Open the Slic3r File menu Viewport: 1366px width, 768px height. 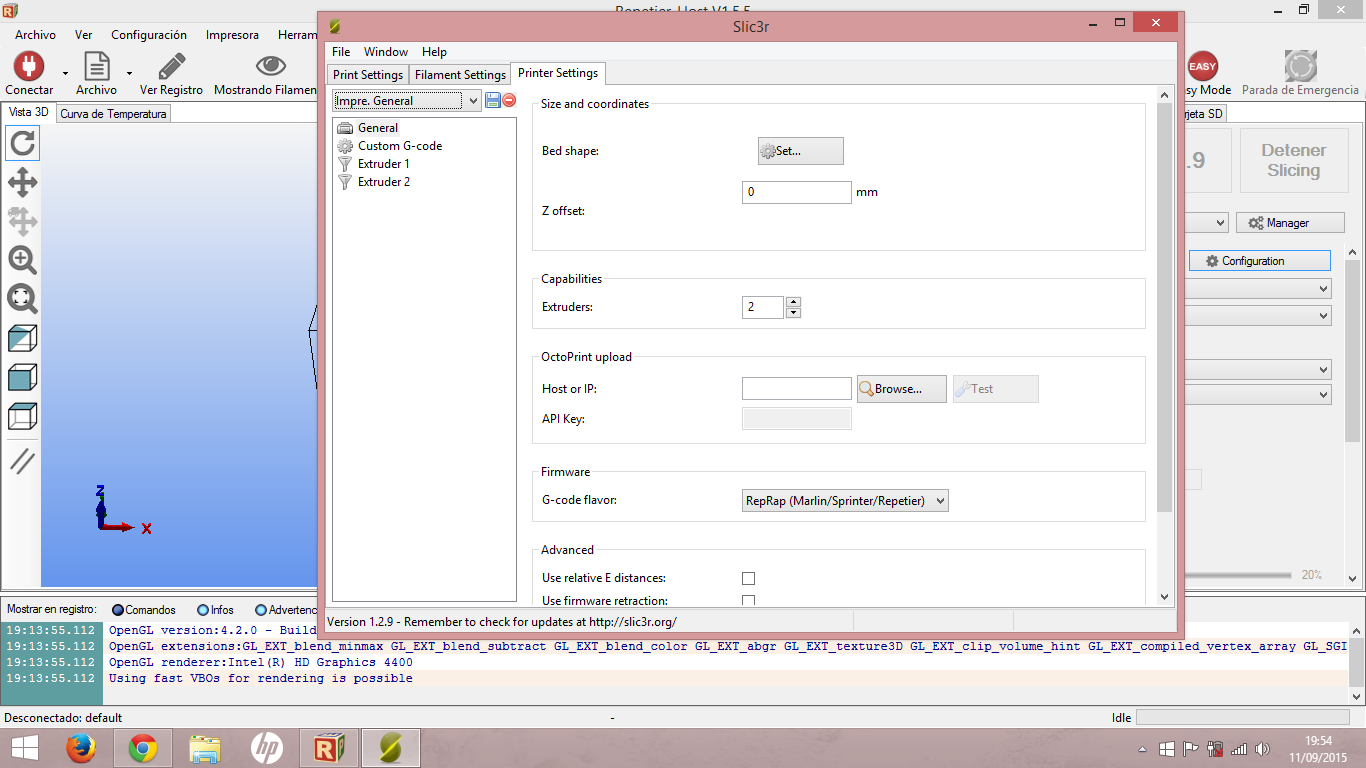click(x=341, y=52)
